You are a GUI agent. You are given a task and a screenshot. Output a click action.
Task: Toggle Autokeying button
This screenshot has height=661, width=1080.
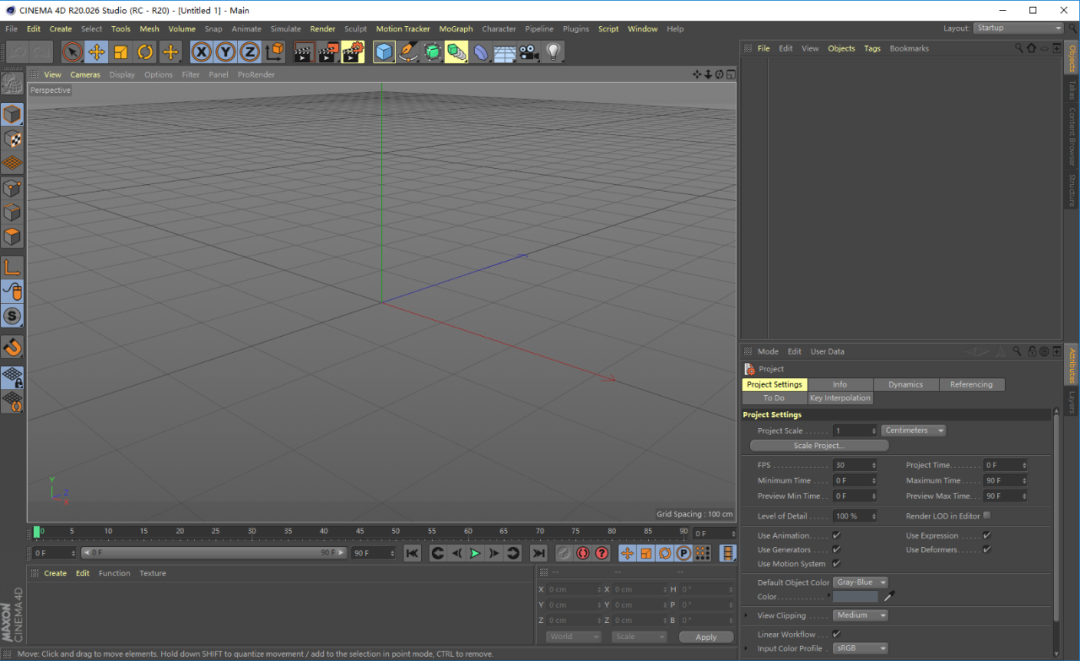pyautogui.click(x=583, y=553)
